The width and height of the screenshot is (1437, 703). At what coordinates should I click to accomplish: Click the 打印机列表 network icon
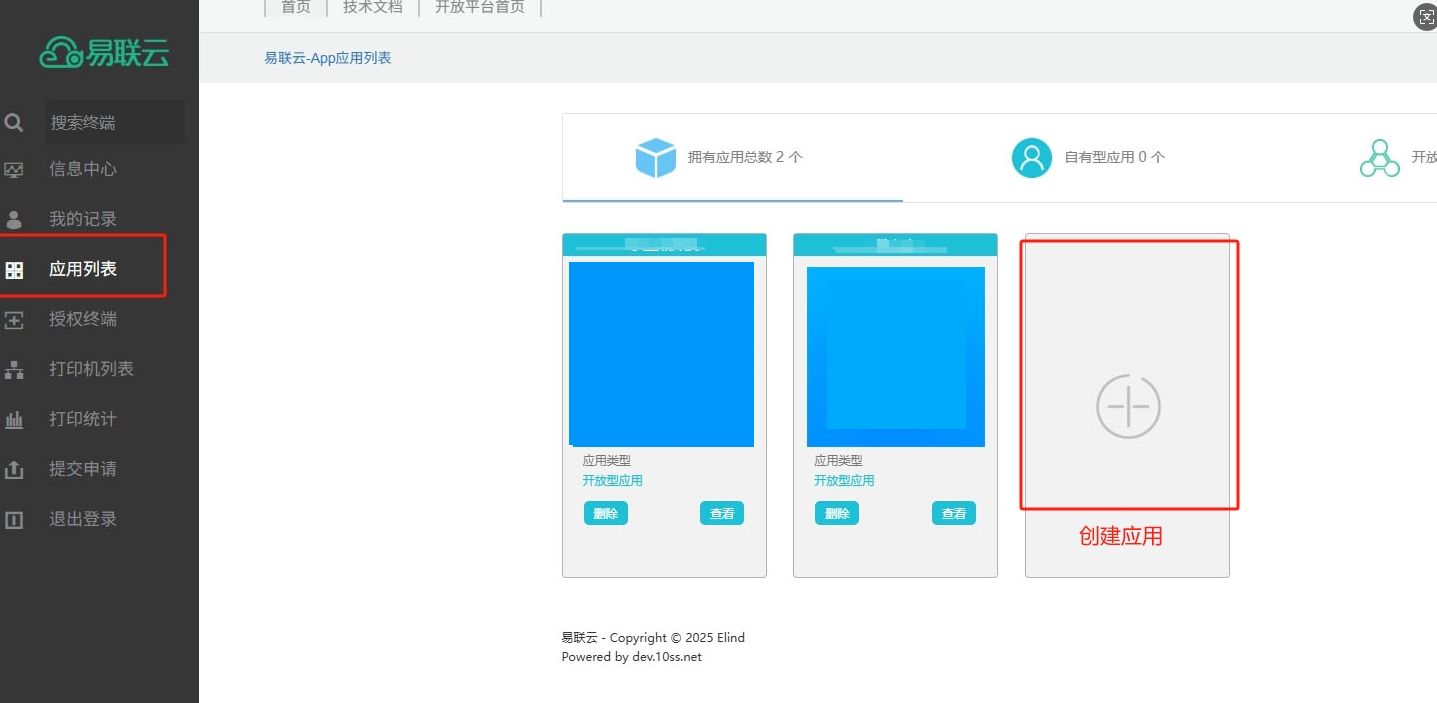click(x=14, y=370)
